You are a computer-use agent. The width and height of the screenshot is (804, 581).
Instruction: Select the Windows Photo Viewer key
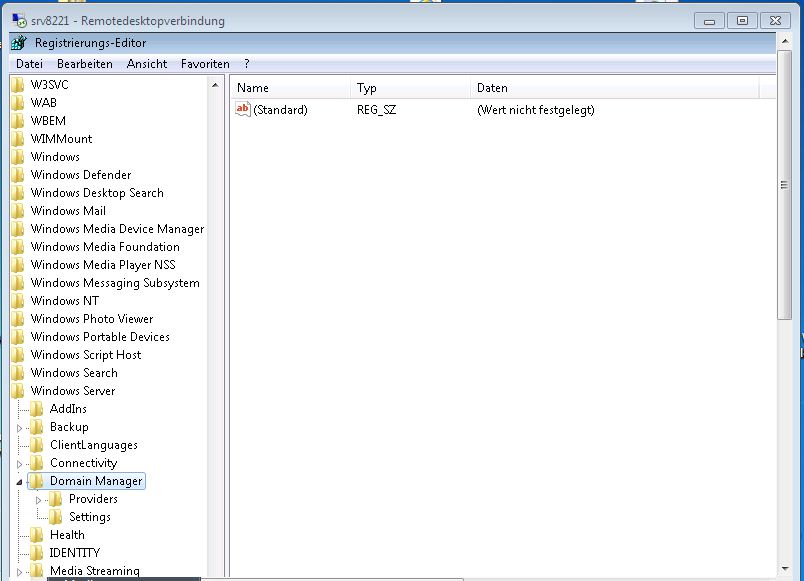(x=92, y=318)
